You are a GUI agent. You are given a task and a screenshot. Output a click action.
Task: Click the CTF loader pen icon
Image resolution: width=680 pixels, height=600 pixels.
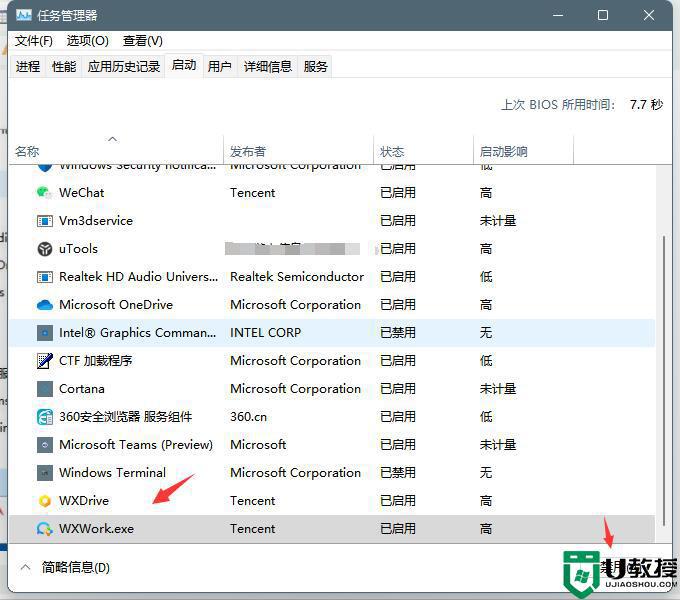pos(45,361)
